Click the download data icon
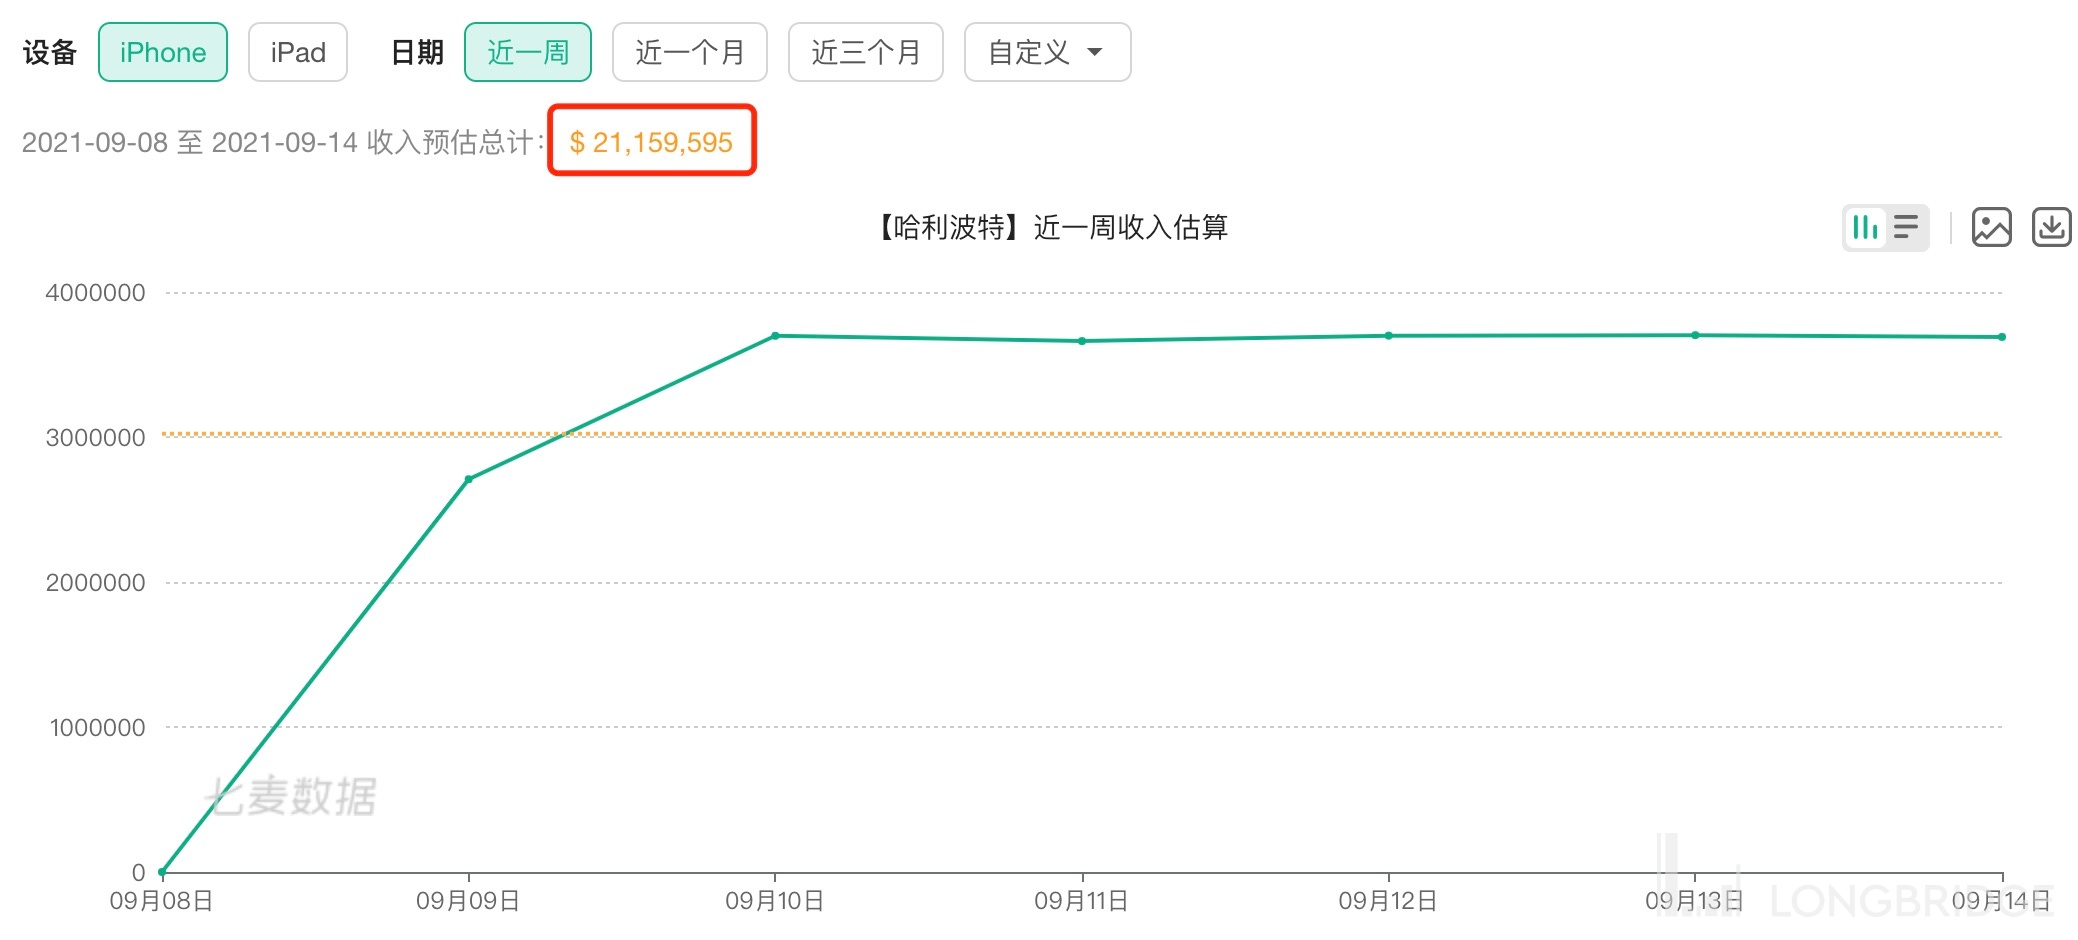This screenshot has width=2078, height=940. pos(2051,228)
